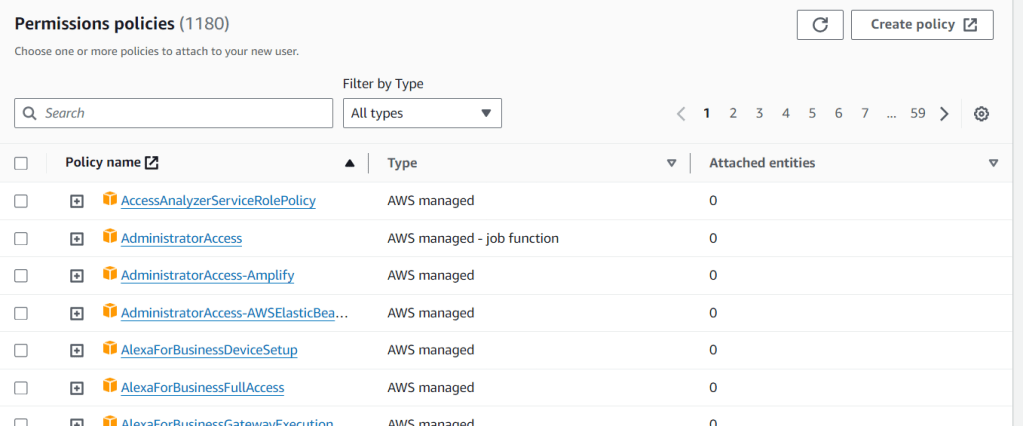Screen dimensions: 1023x426
Task: Expand the AlexaForBusinessFullAccess row details
Action: tap(77, 388)
